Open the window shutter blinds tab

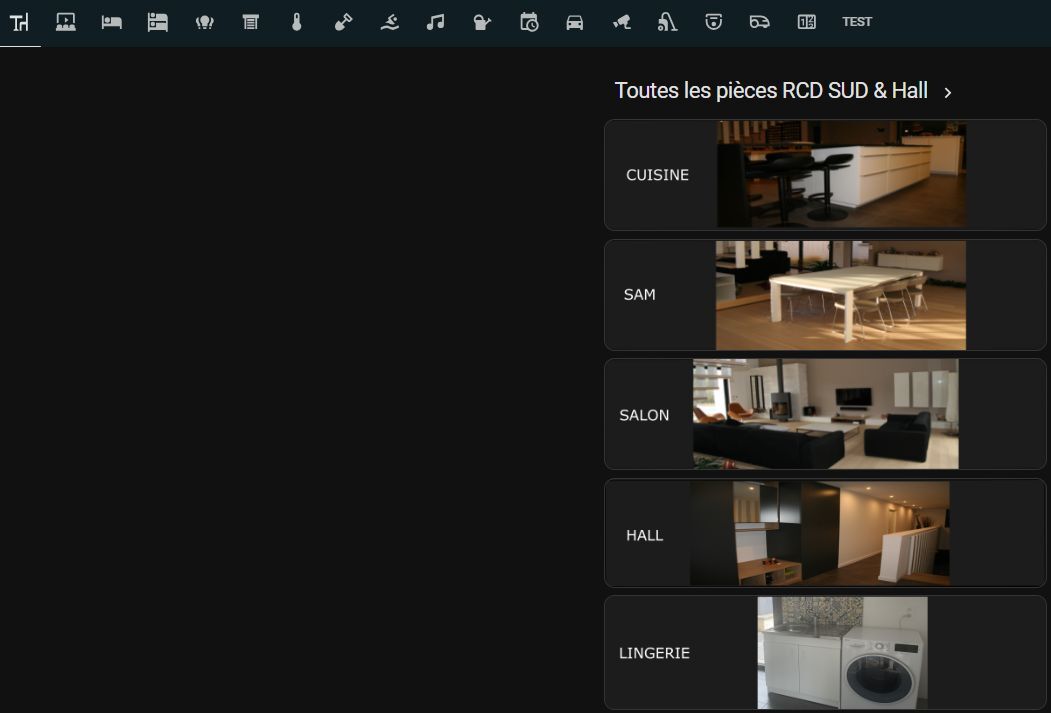point(251,22)
